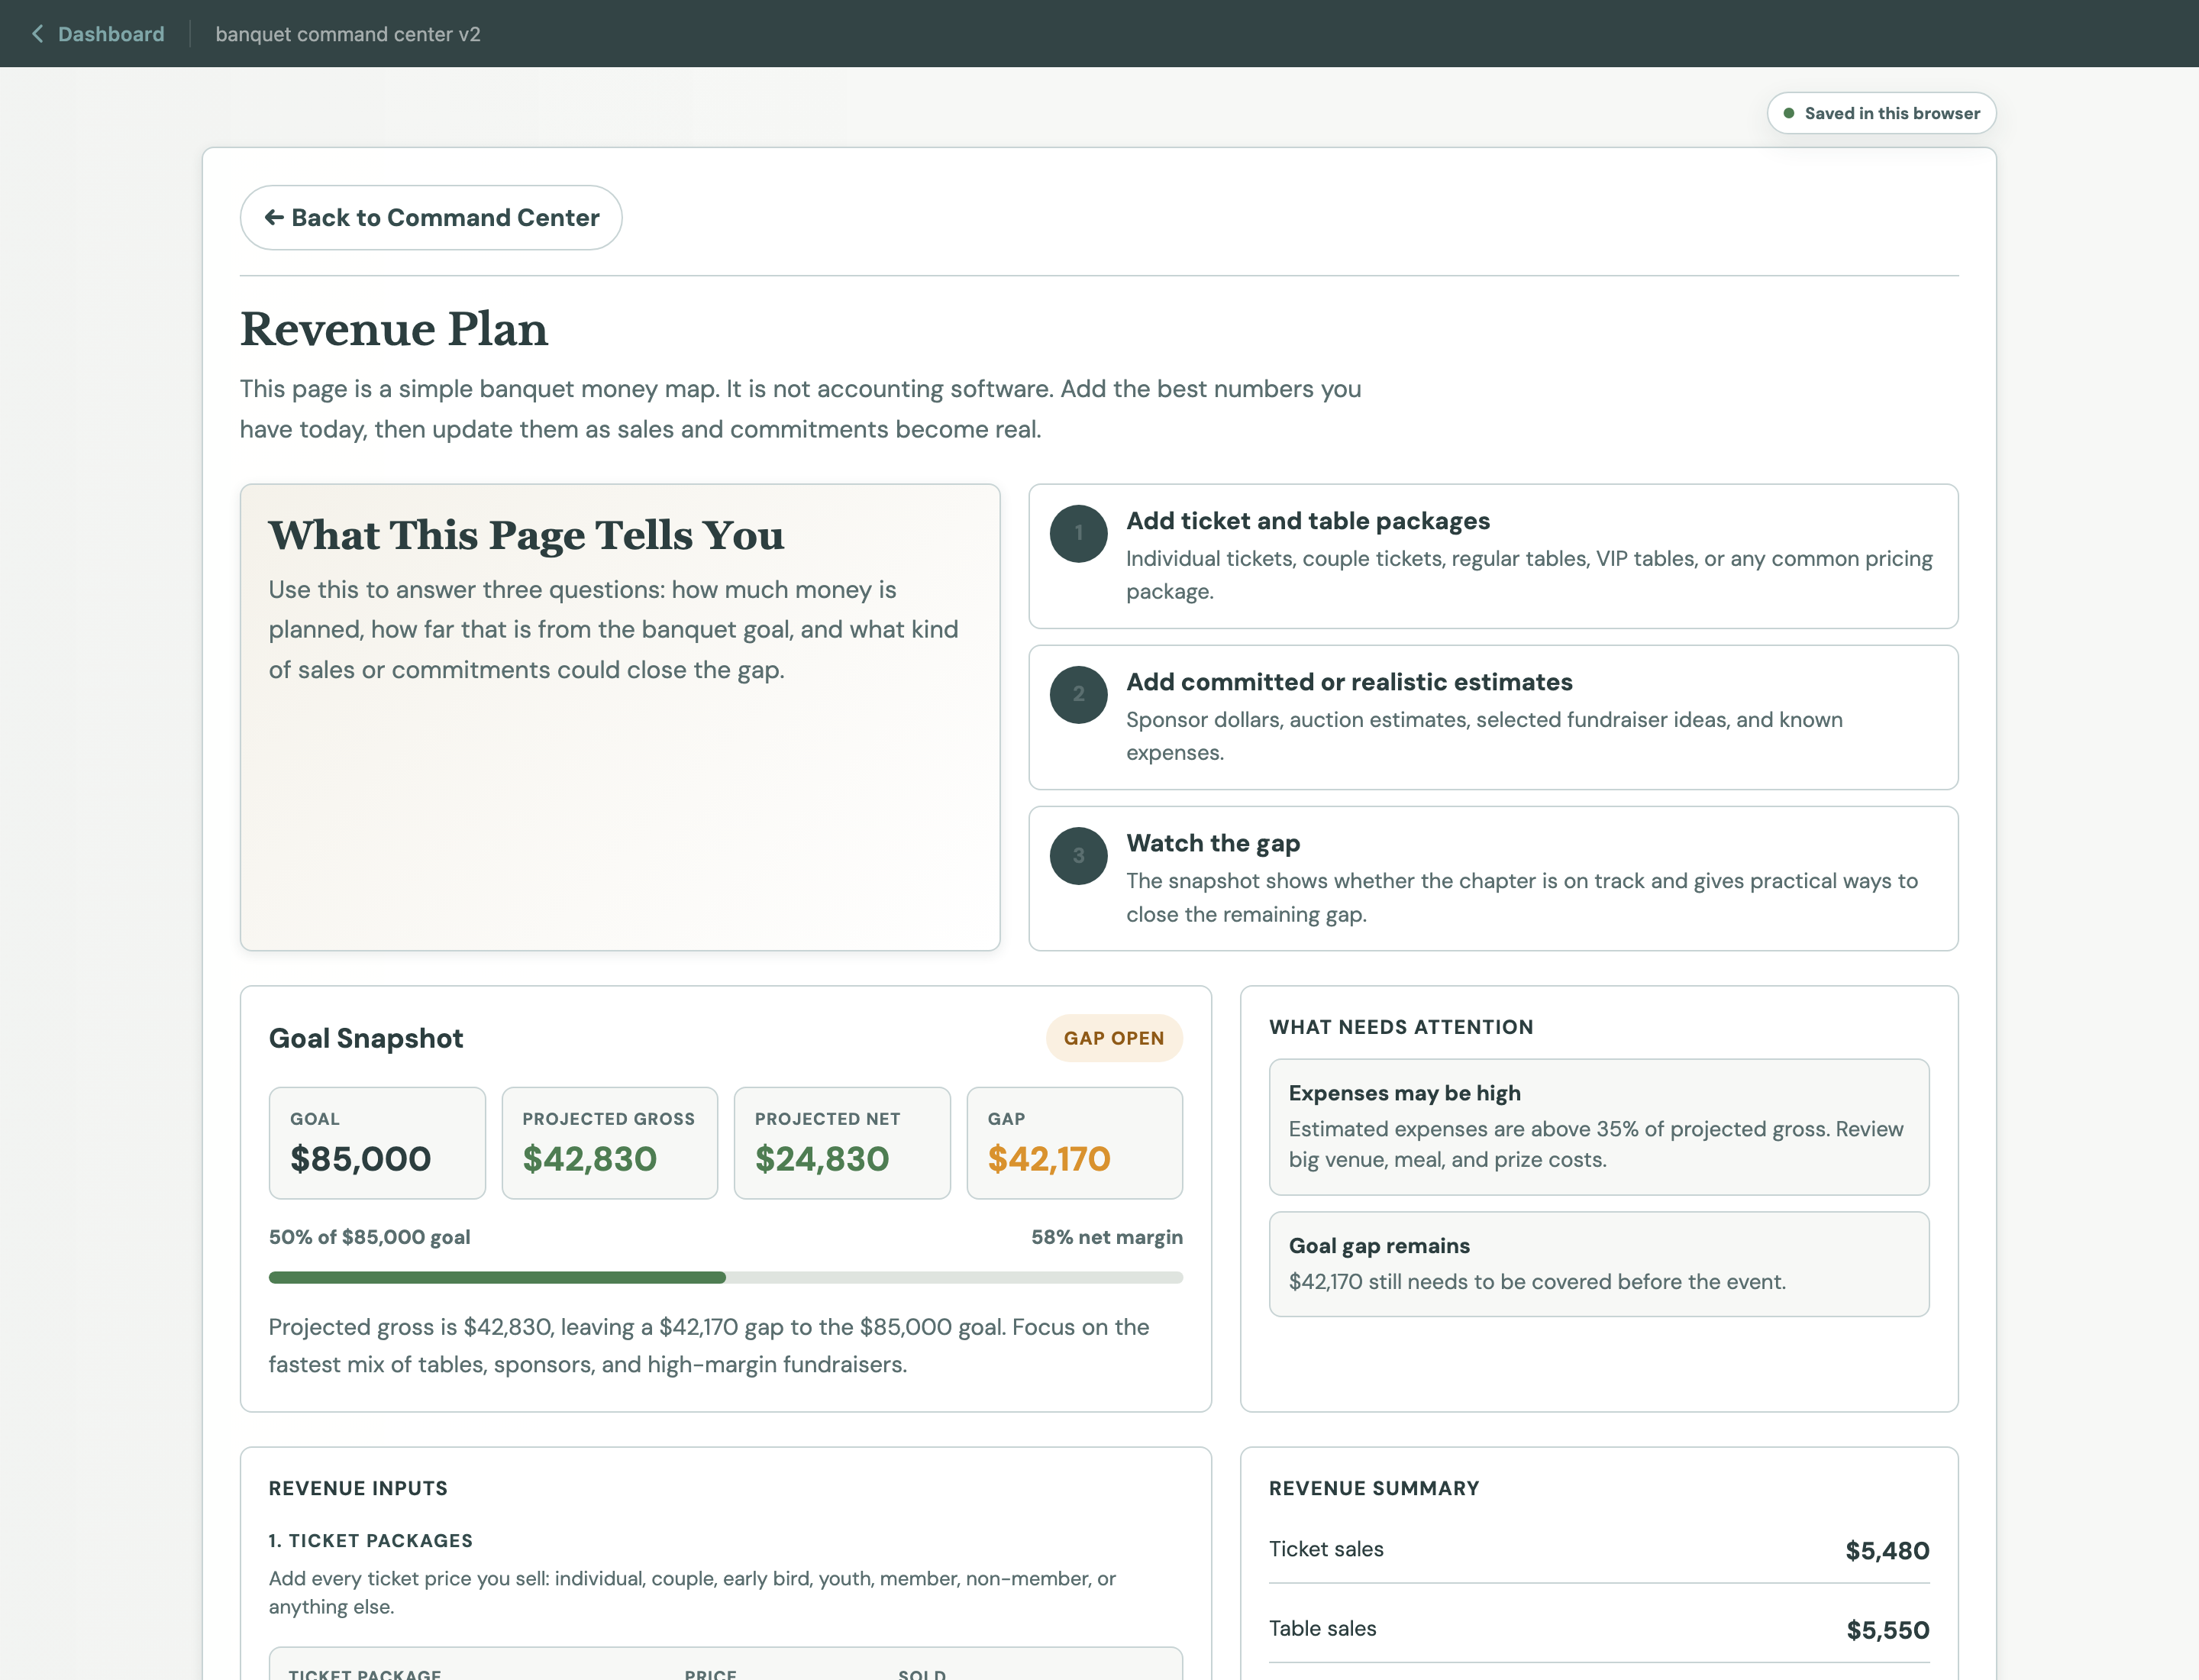Open the Dashboard link
Image resolution: width=2199 pixels, height=1680 pixels.
111,34
